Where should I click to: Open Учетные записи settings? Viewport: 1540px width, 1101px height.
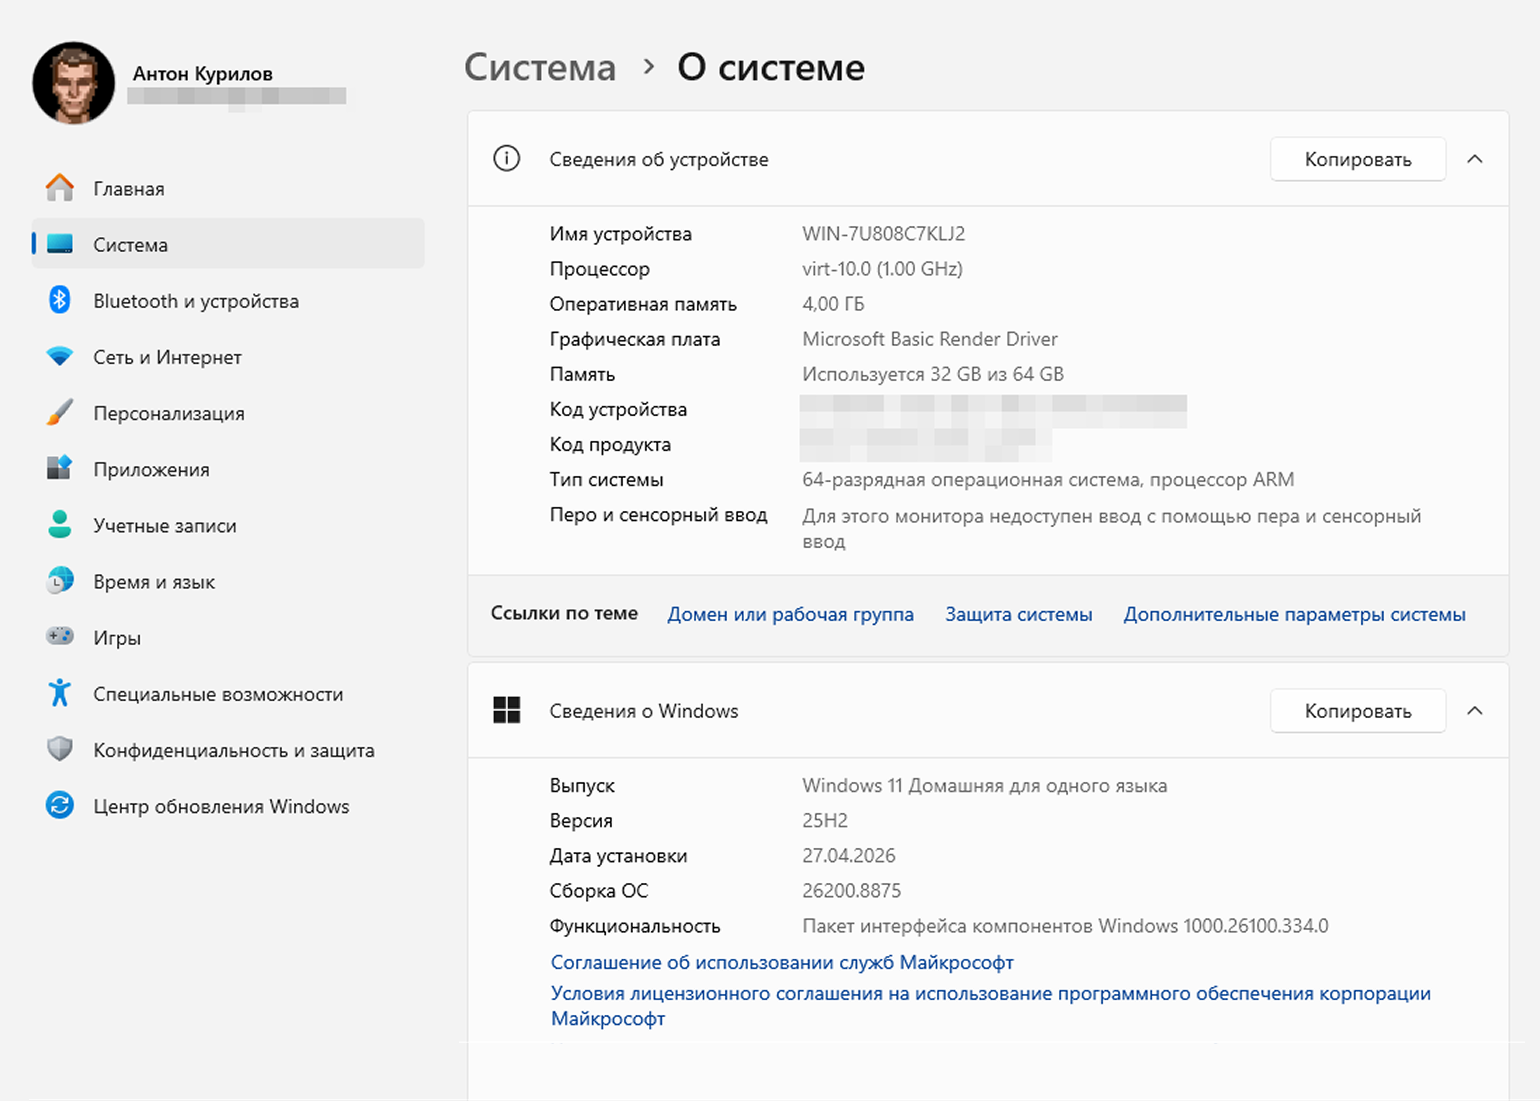(x=228, y=524)
